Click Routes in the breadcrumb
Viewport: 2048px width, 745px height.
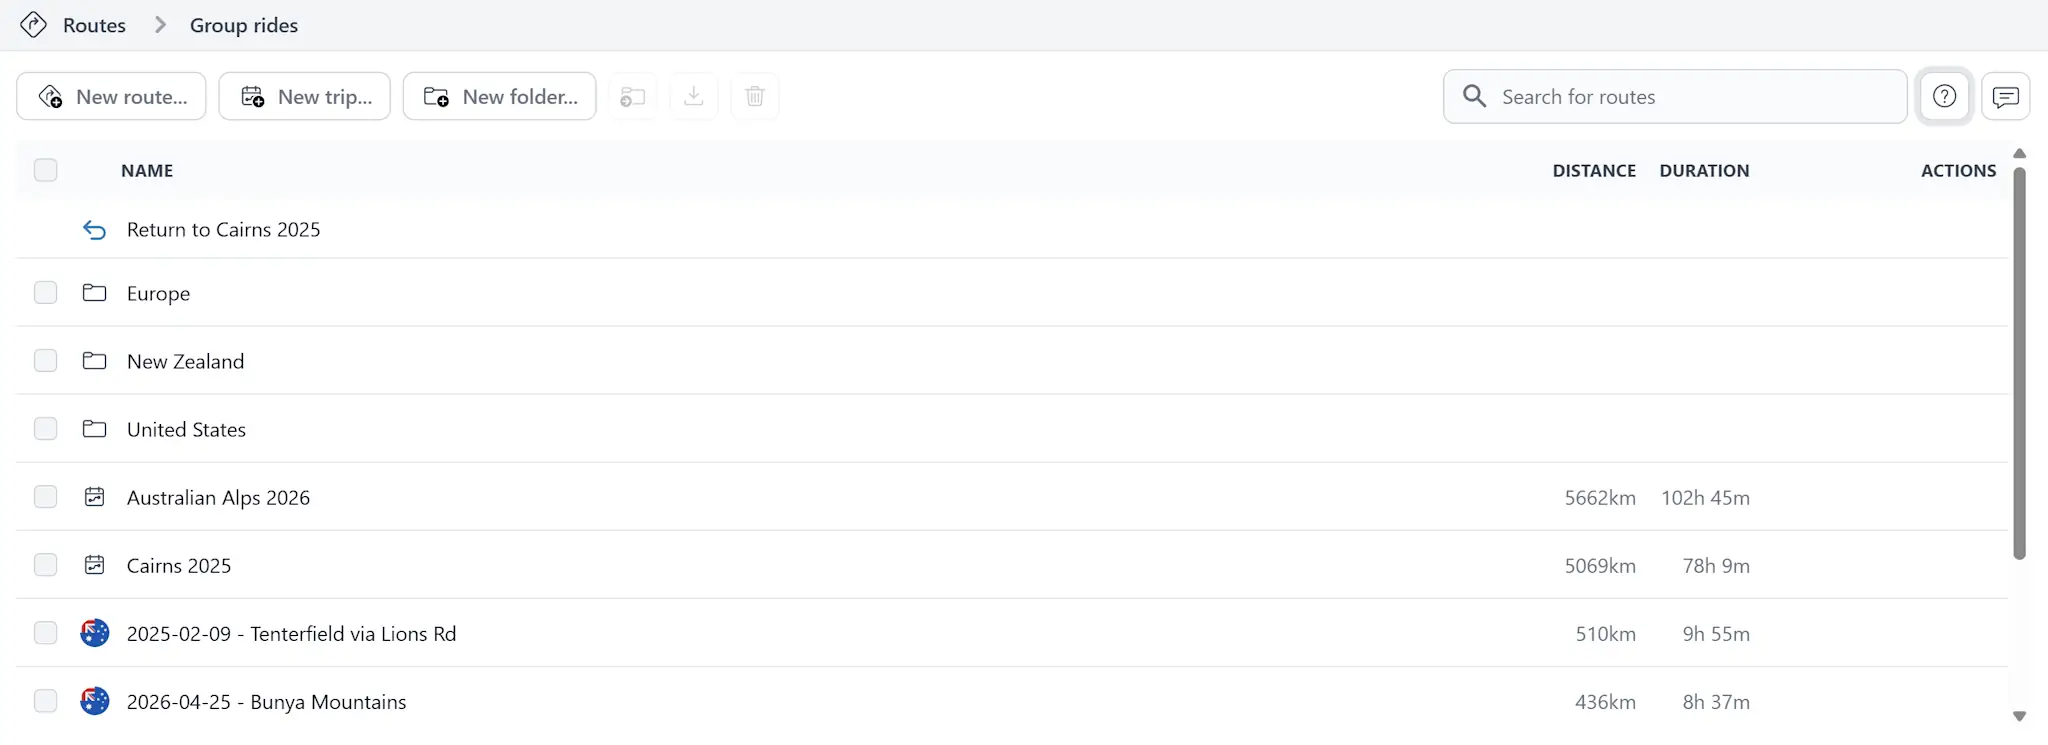(94, 25)
